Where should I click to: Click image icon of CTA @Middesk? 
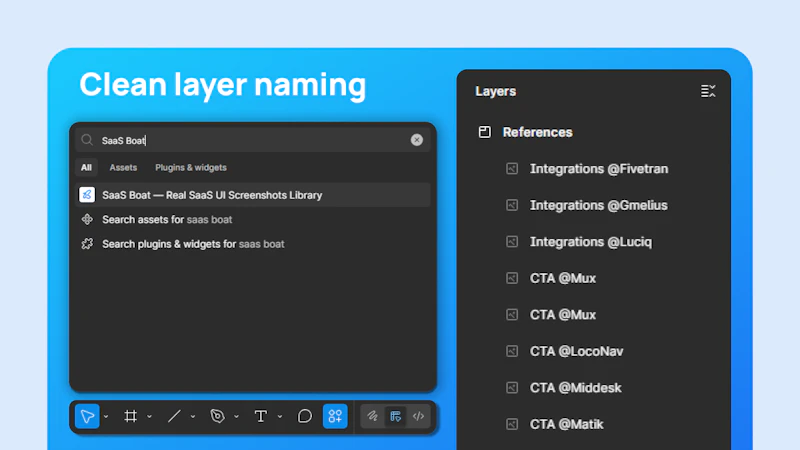point(512,388)
